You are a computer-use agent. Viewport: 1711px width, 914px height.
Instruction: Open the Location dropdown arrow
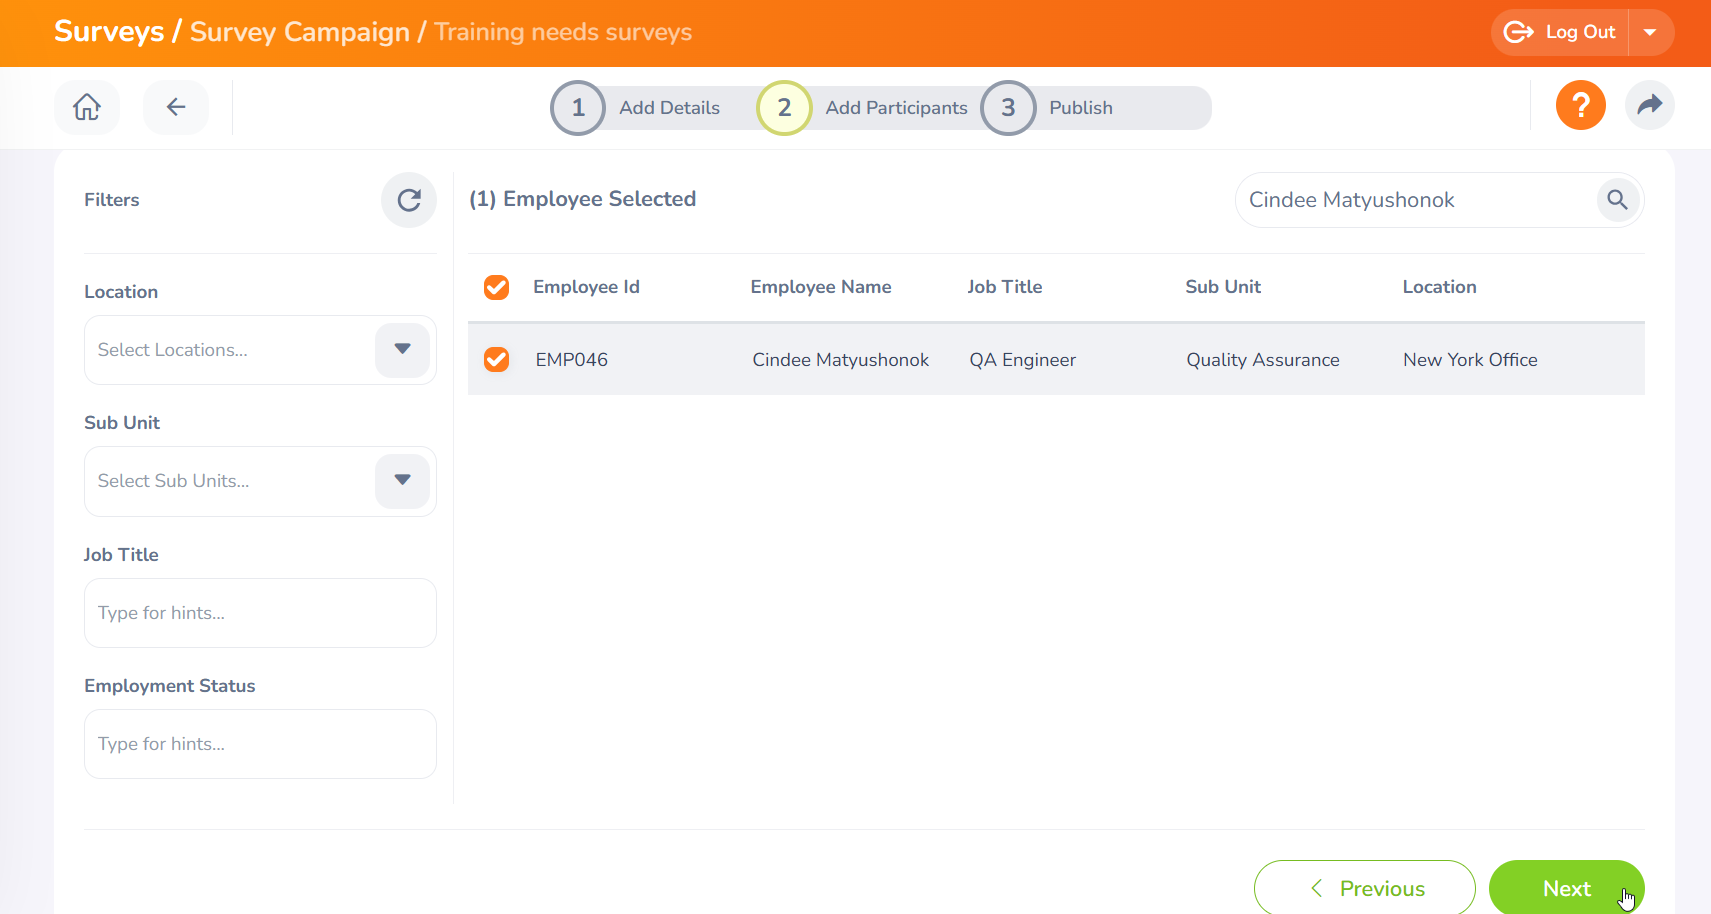(x=402, y=350)
